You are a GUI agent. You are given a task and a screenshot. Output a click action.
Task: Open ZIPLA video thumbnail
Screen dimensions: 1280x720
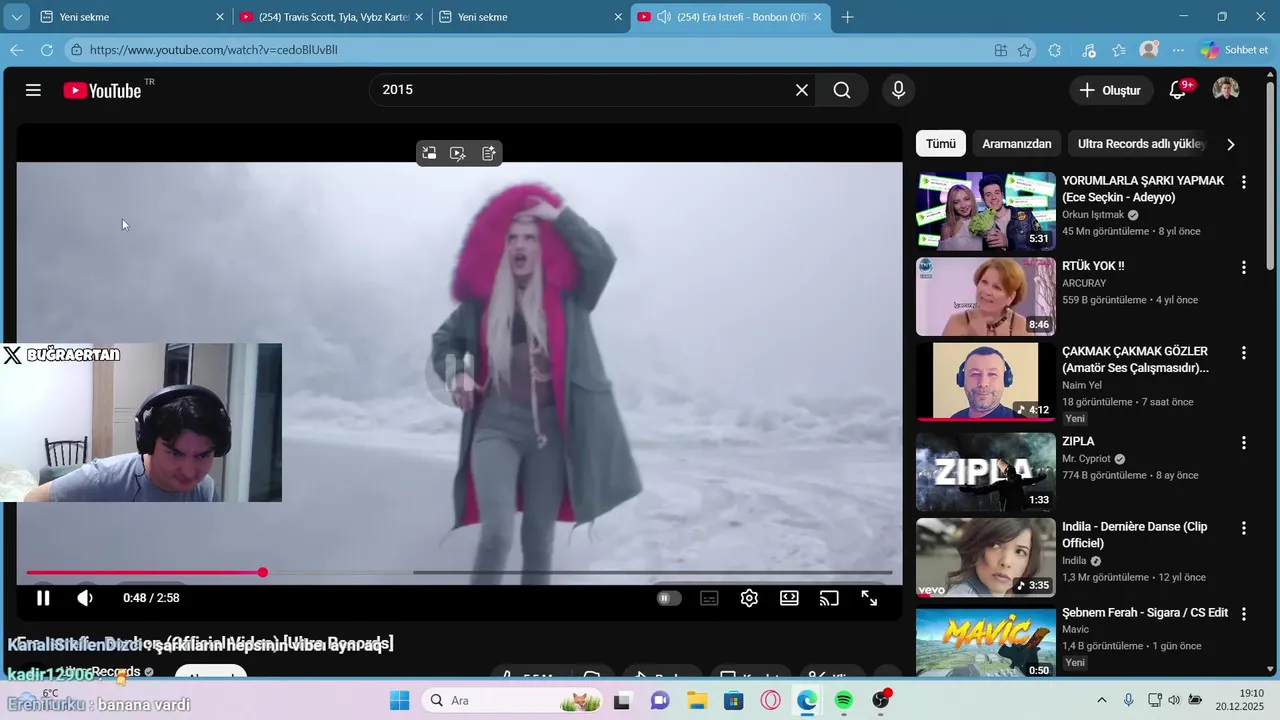pyautogui.click(x=986, y=472)
